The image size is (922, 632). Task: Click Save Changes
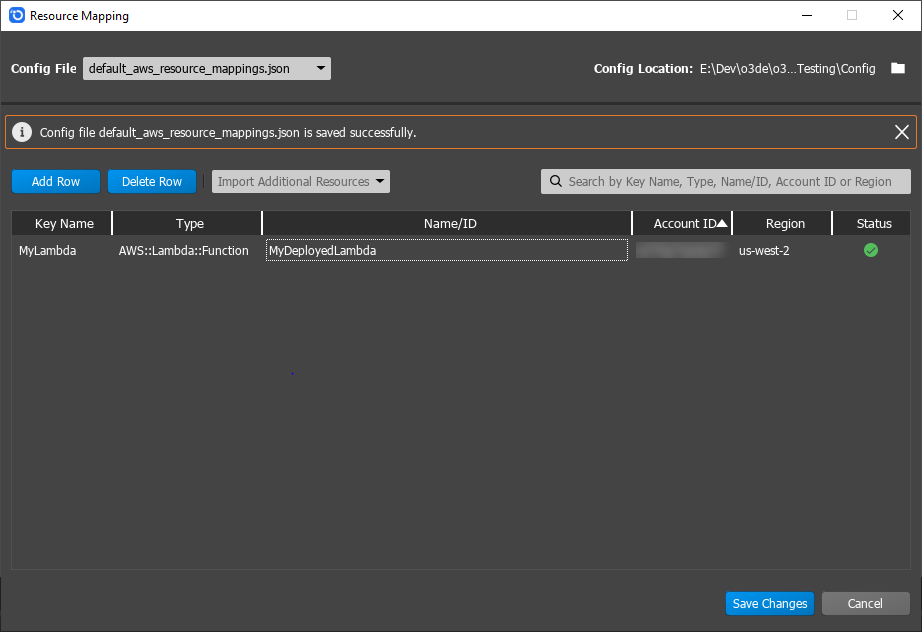pyautogui.click(x=769, y=603)
